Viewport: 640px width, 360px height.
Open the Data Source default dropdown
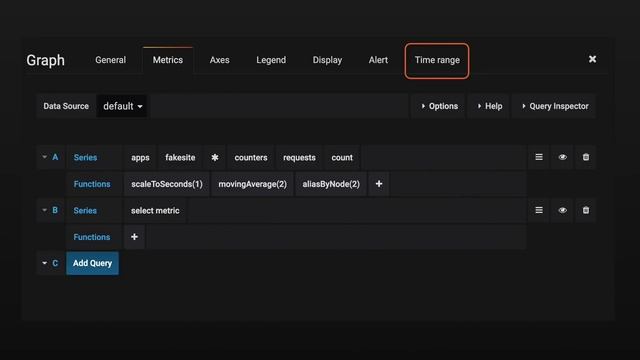coord(122,106)
